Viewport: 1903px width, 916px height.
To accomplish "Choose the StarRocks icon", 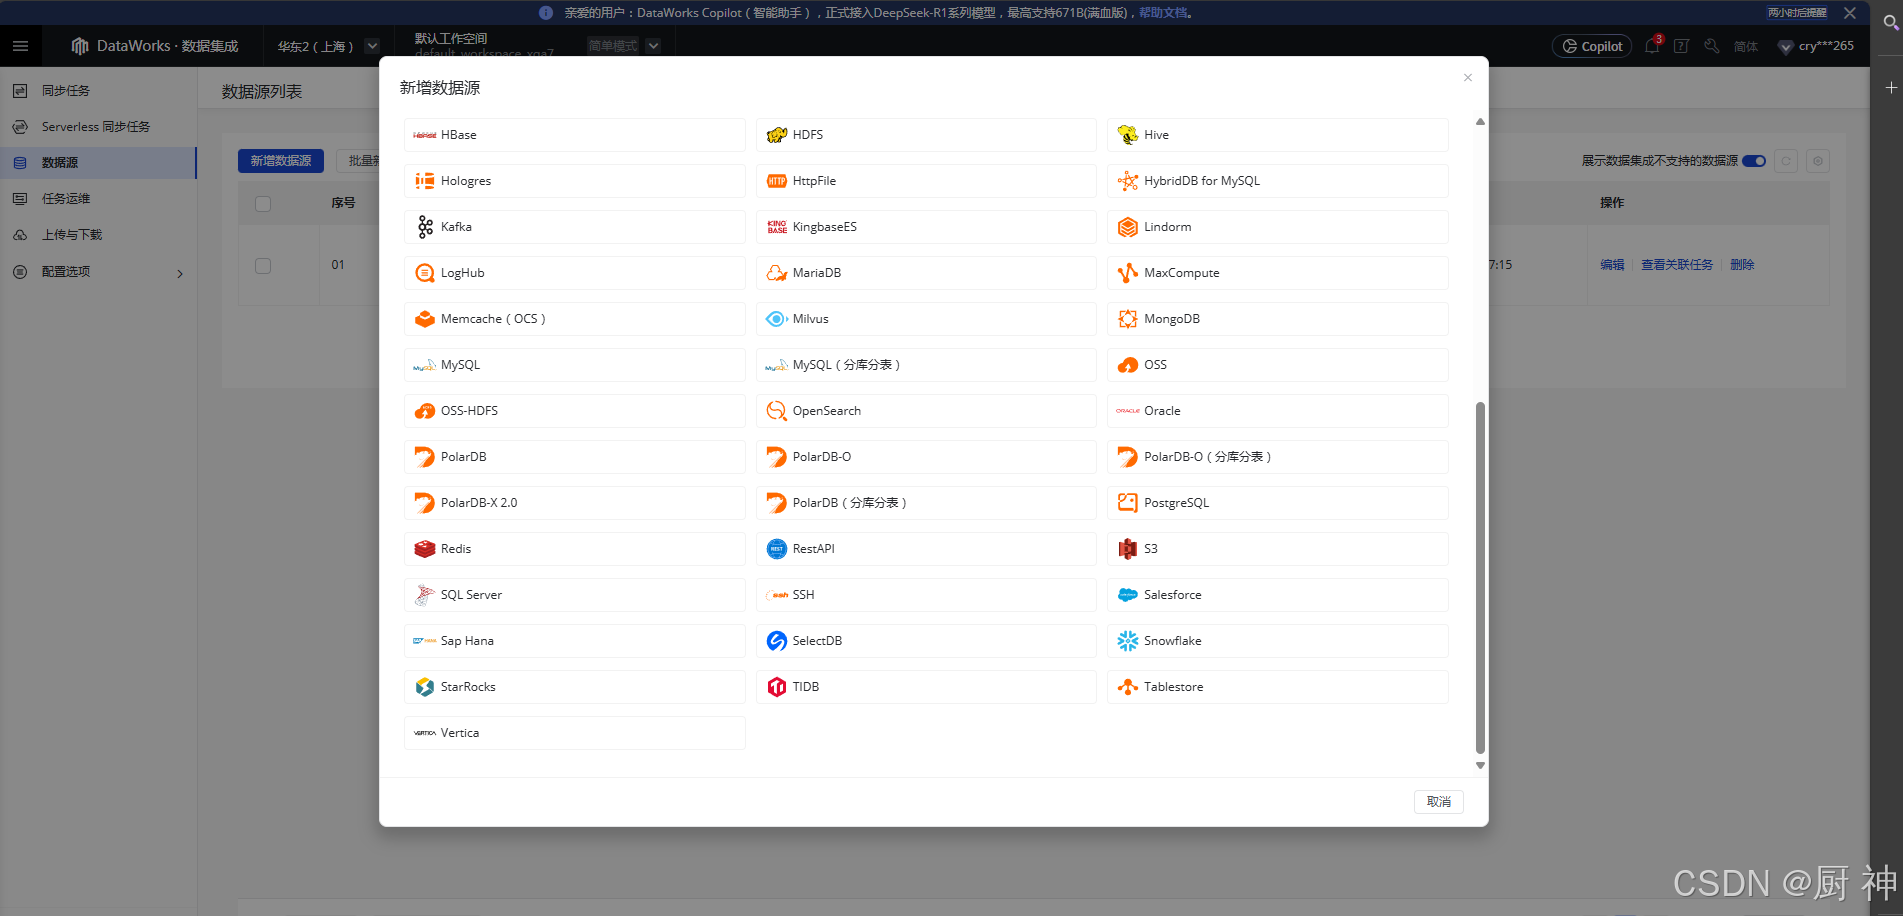I will (x=425, y=687).
